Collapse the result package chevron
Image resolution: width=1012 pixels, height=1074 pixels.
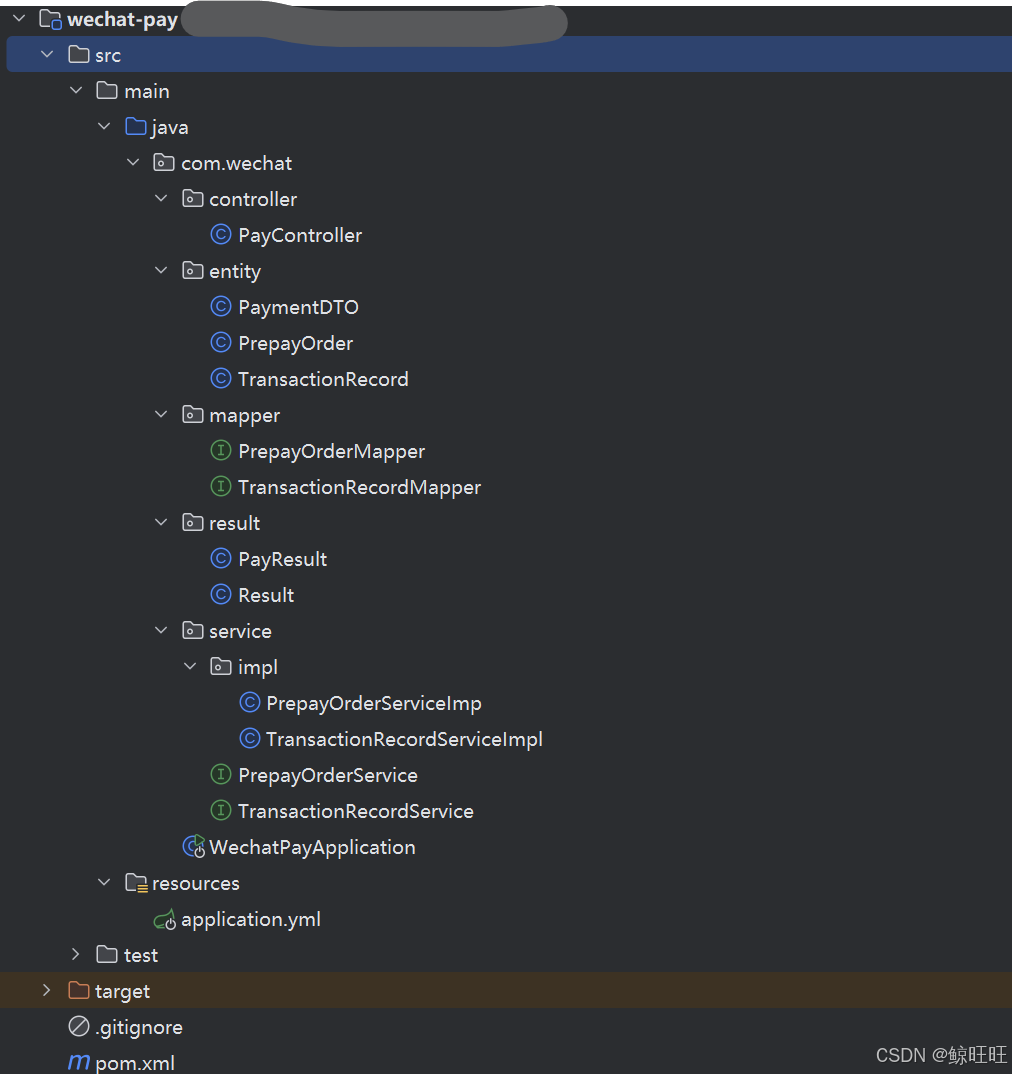161,523
